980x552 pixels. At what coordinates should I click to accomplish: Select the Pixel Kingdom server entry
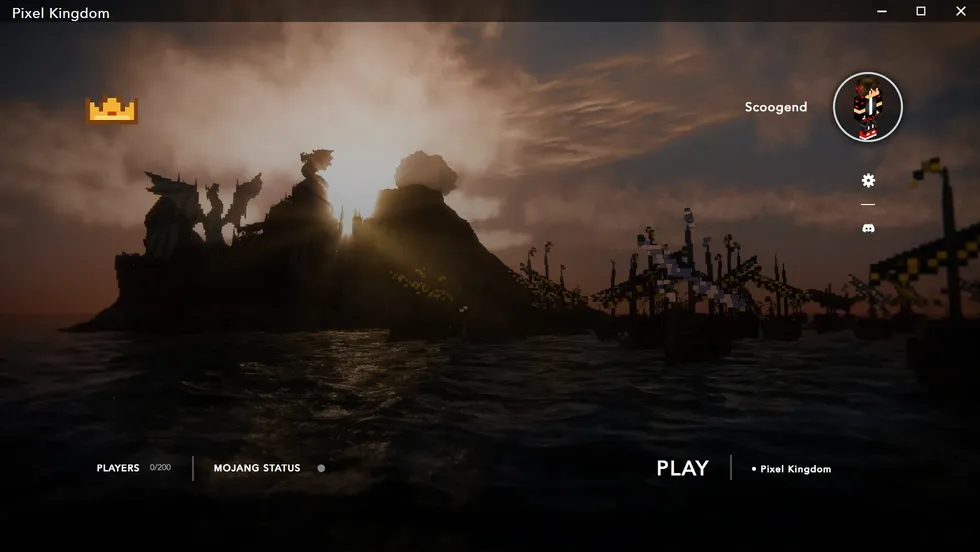(x=791, y=469)
